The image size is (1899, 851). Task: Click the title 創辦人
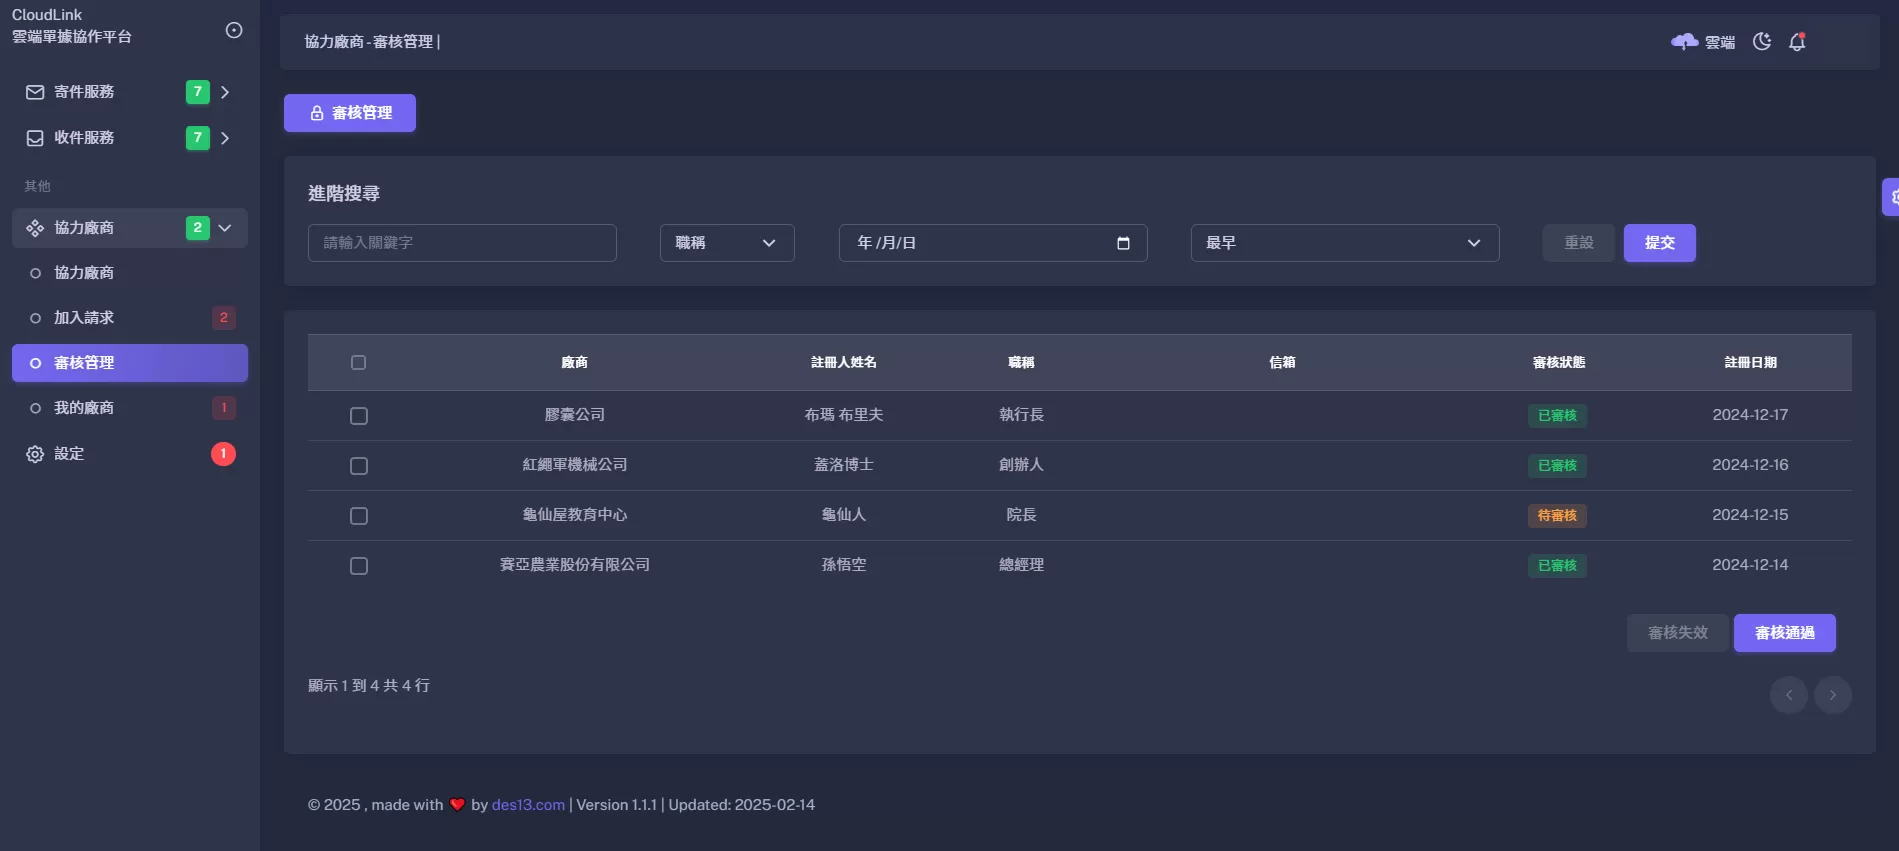pyautogui.click(x=1021, y=465)
